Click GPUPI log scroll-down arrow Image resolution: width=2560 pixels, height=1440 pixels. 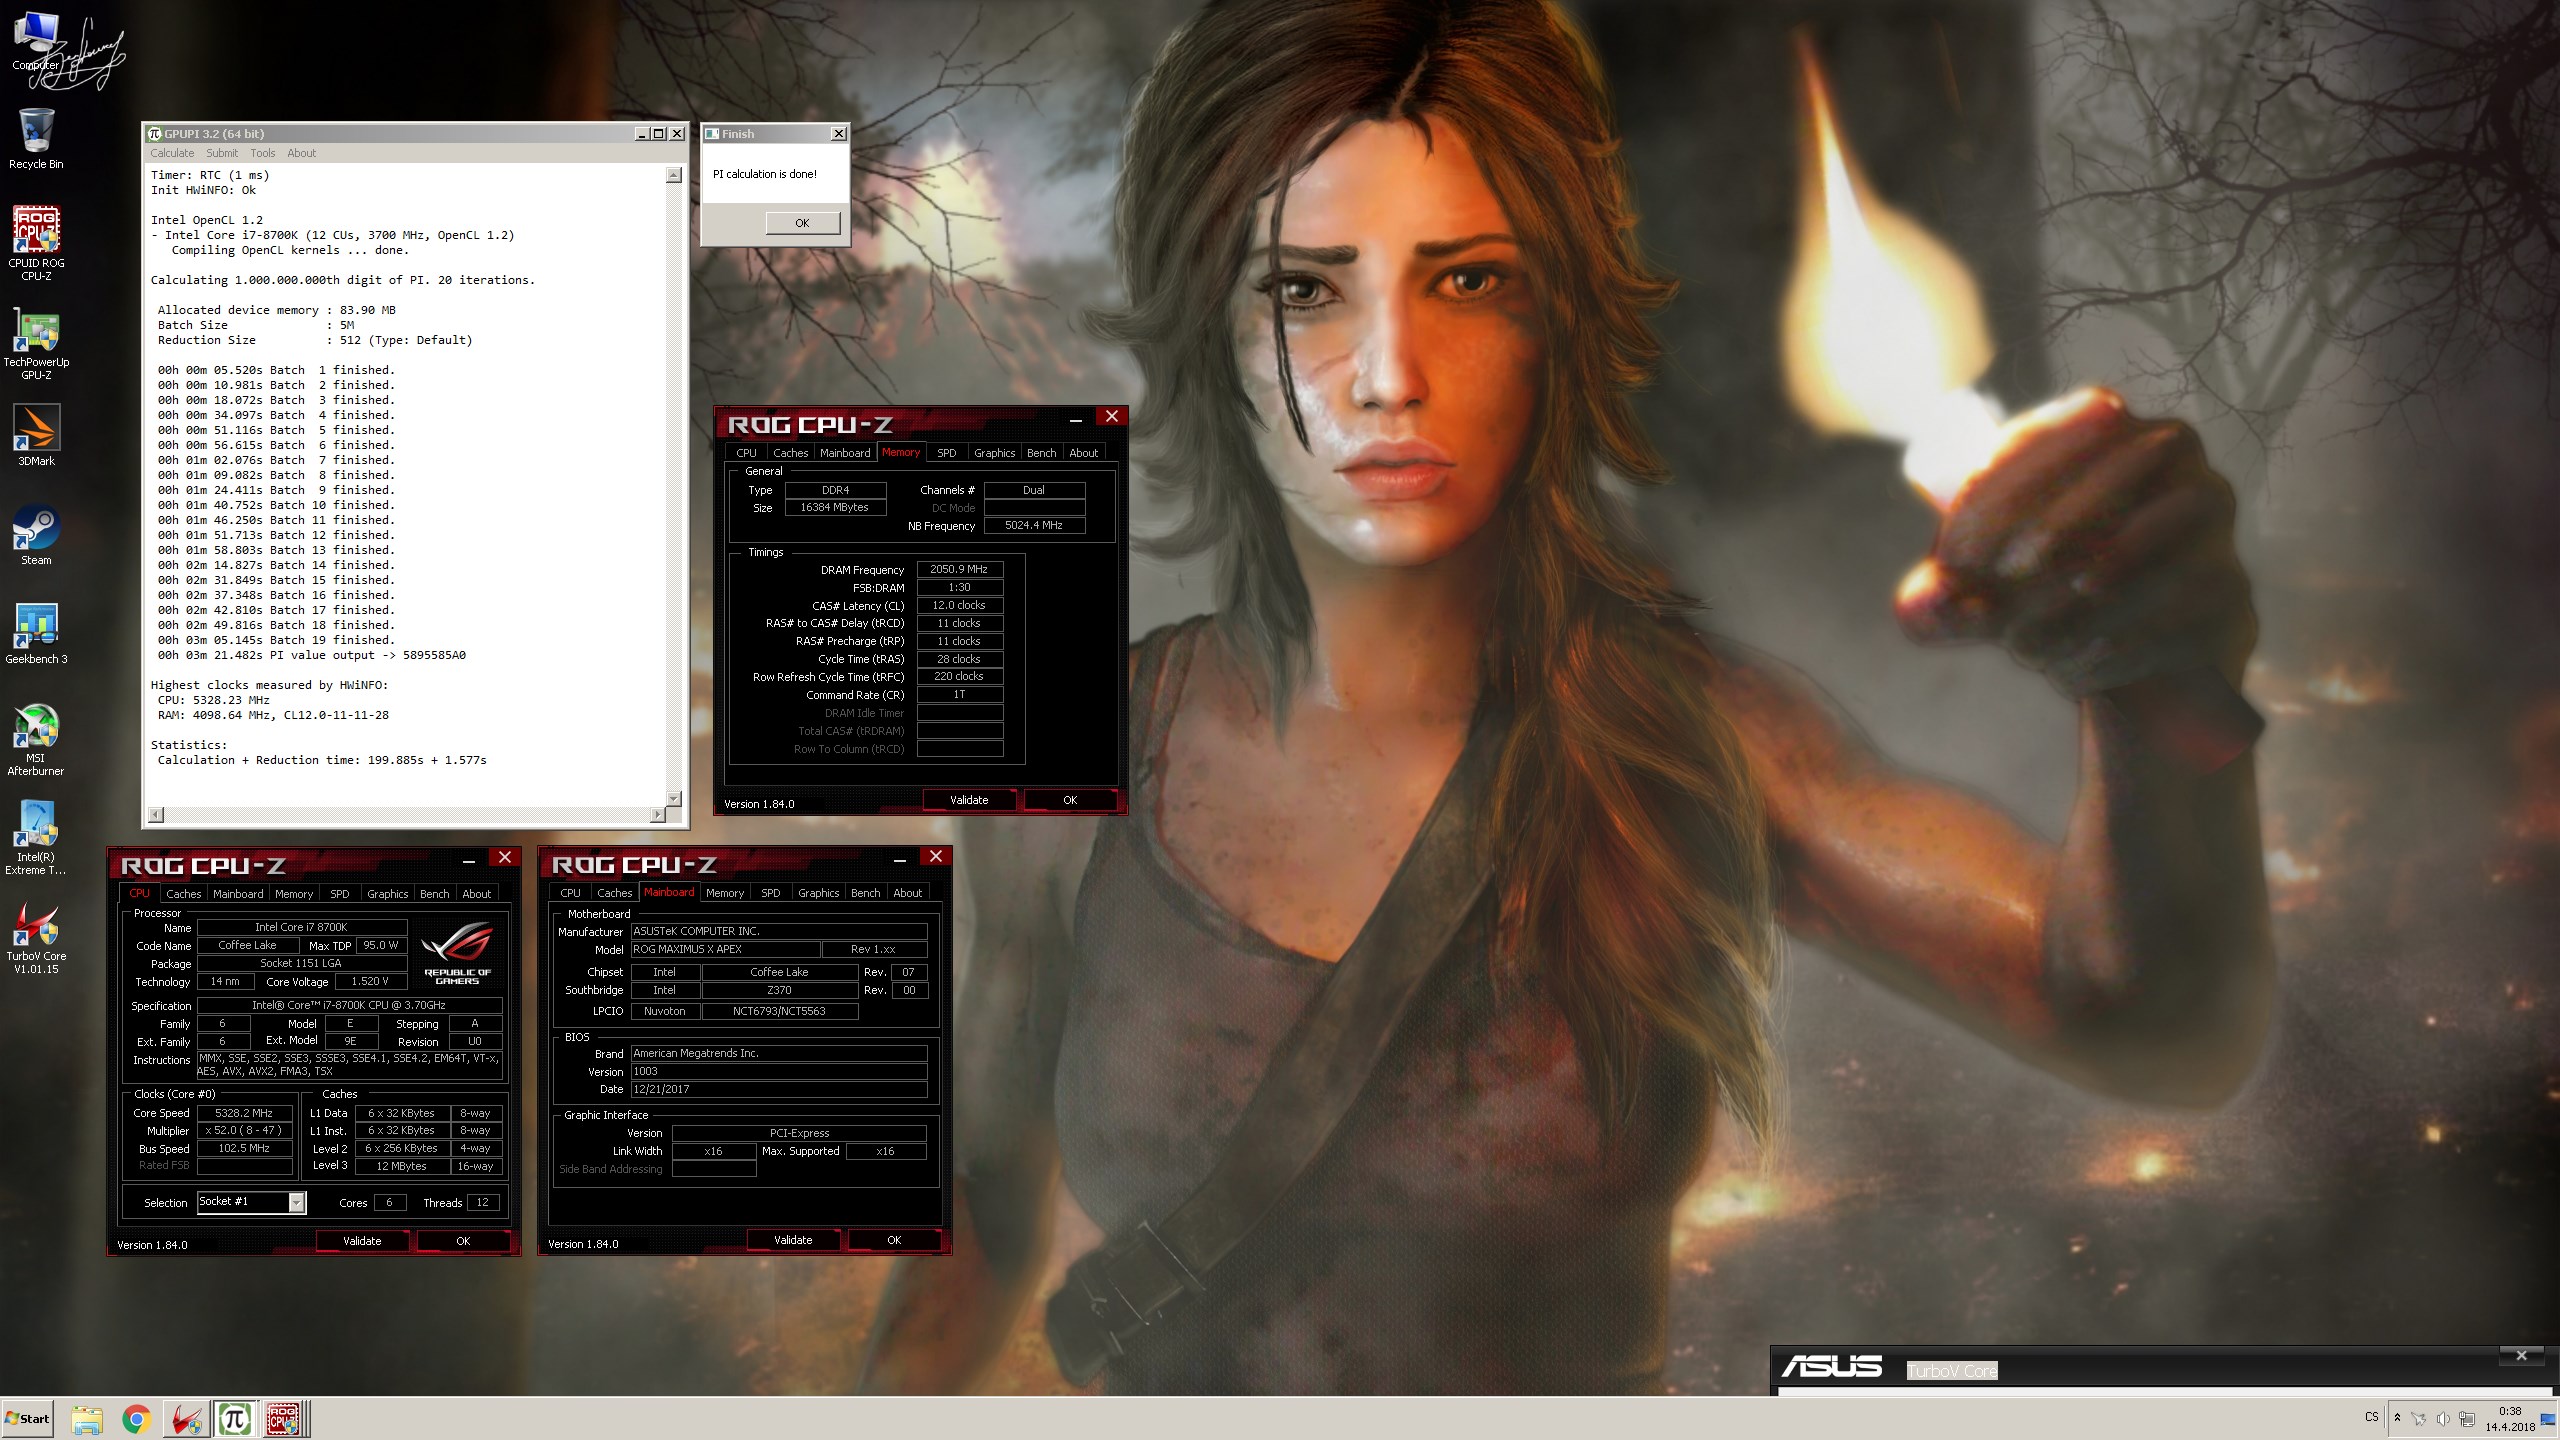coord(674,798)
